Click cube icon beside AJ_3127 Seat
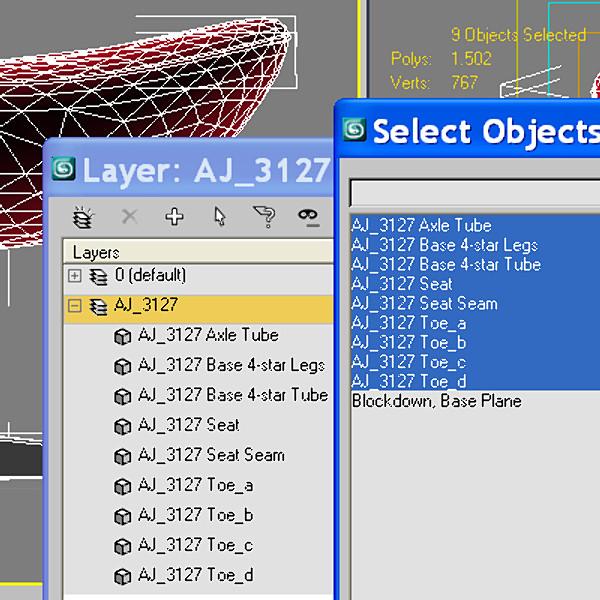Image resolution: width=600 pixels, height=600 pixels. point(123,427)
